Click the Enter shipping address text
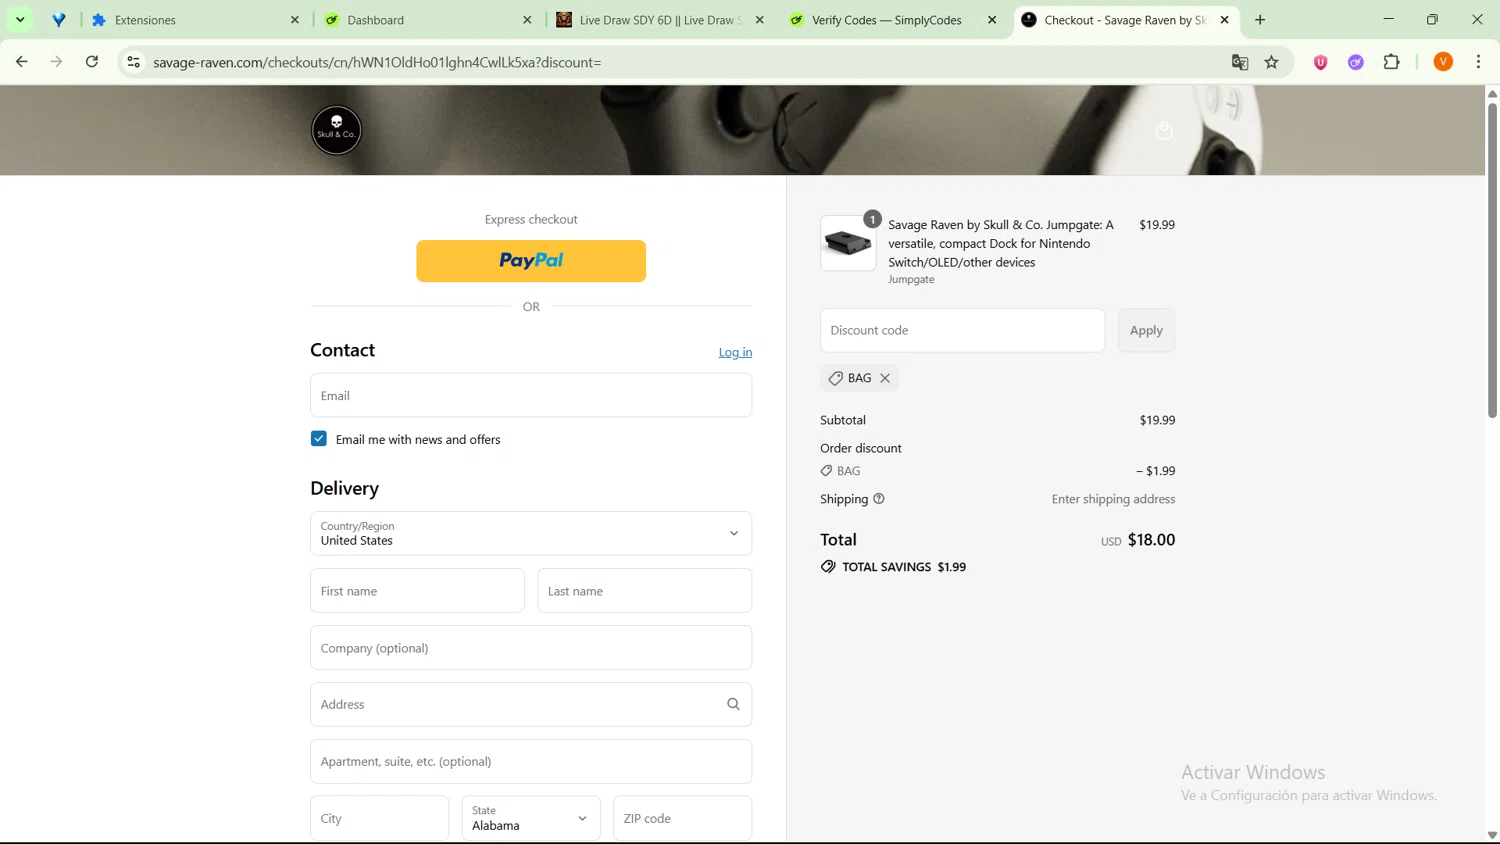The image size is (1500, 844). tap(1113, 499)
